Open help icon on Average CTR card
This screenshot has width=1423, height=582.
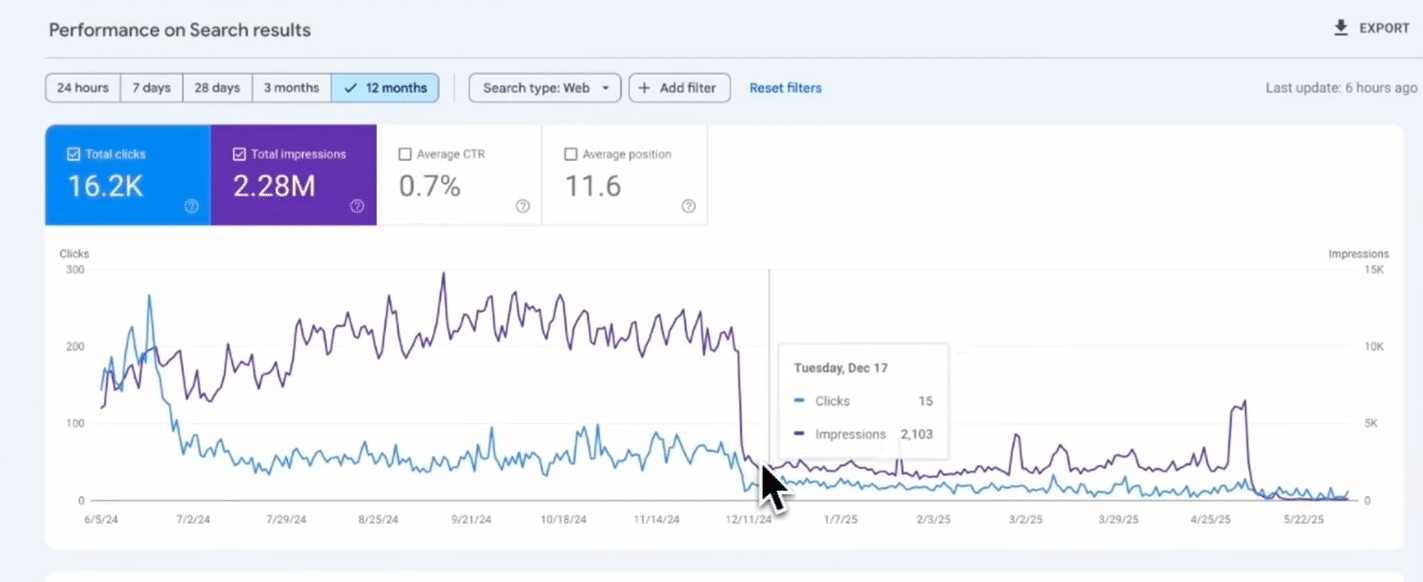pos(523,206)
